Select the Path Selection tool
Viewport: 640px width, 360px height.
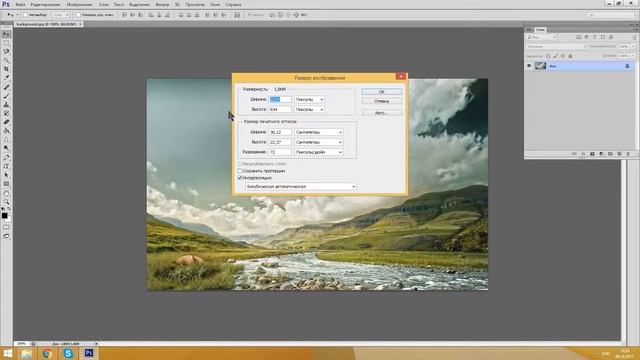(6, 175)
